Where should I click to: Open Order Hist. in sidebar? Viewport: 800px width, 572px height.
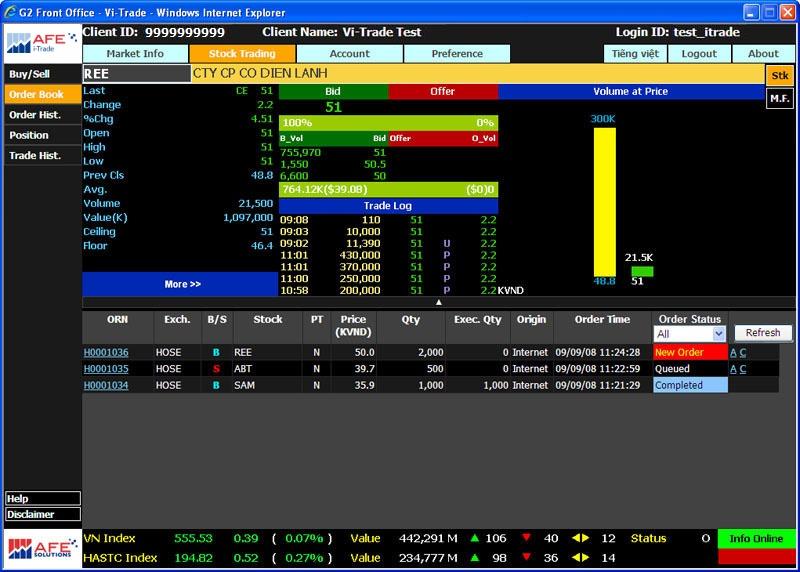[43, 115]
